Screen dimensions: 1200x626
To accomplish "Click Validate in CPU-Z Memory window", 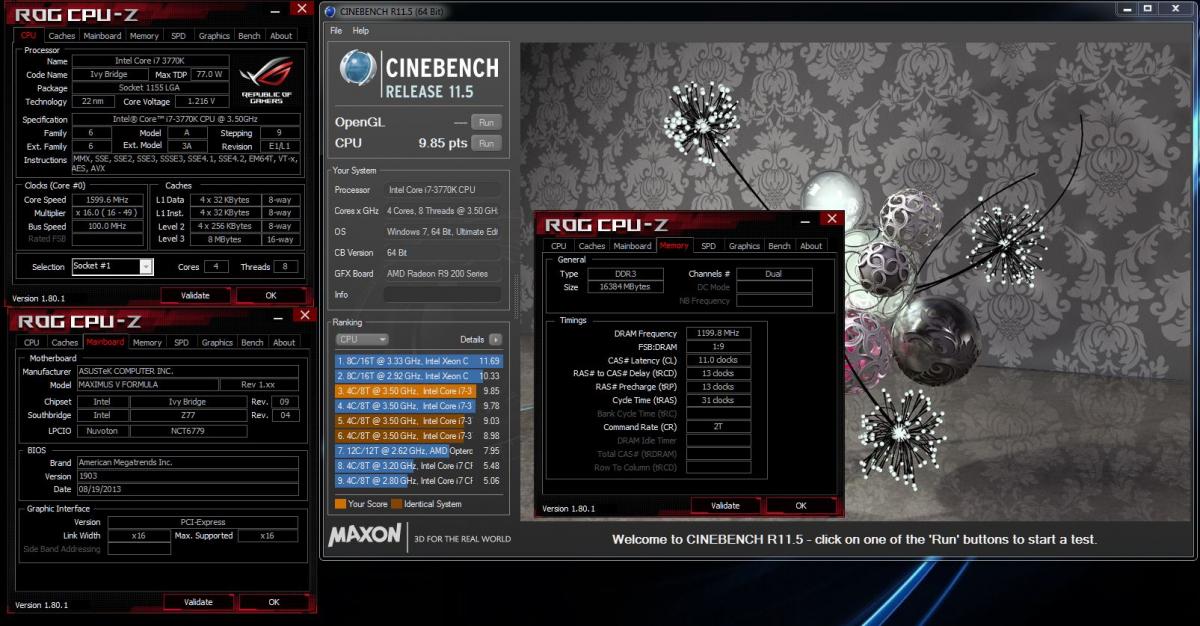I will tap(725, 506).
